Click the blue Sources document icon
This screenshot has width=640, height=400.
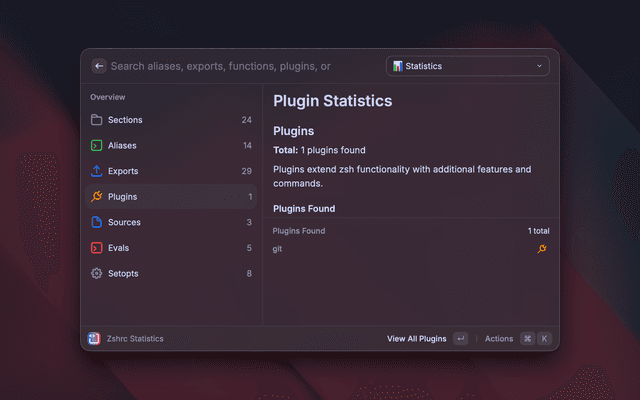point(97,222)
